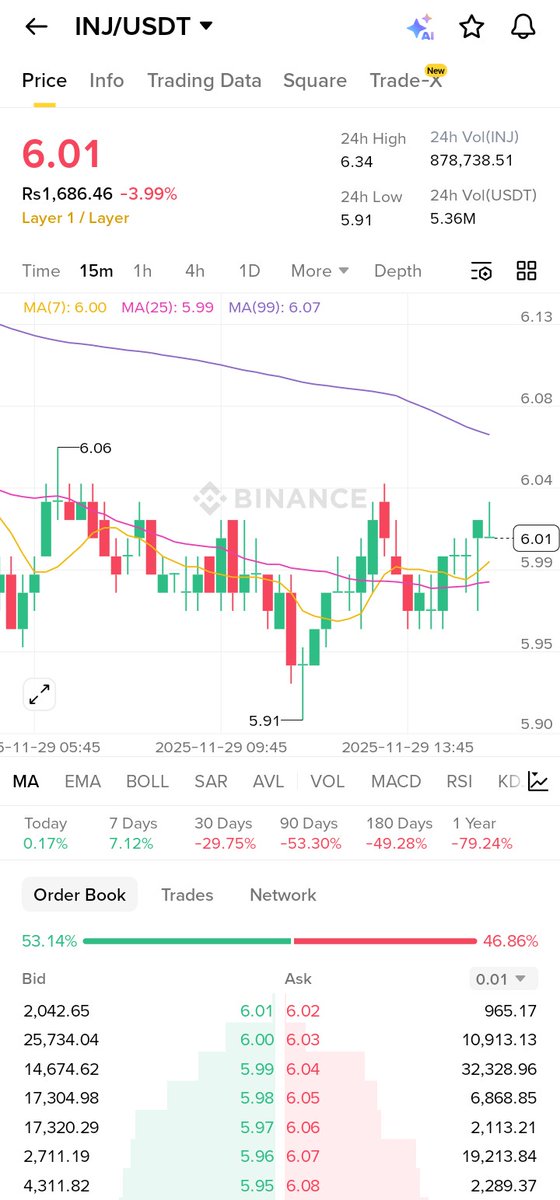Select the 1D timeframe
The height and width of the screenshot is (1200, 560).
coord(249,271)
